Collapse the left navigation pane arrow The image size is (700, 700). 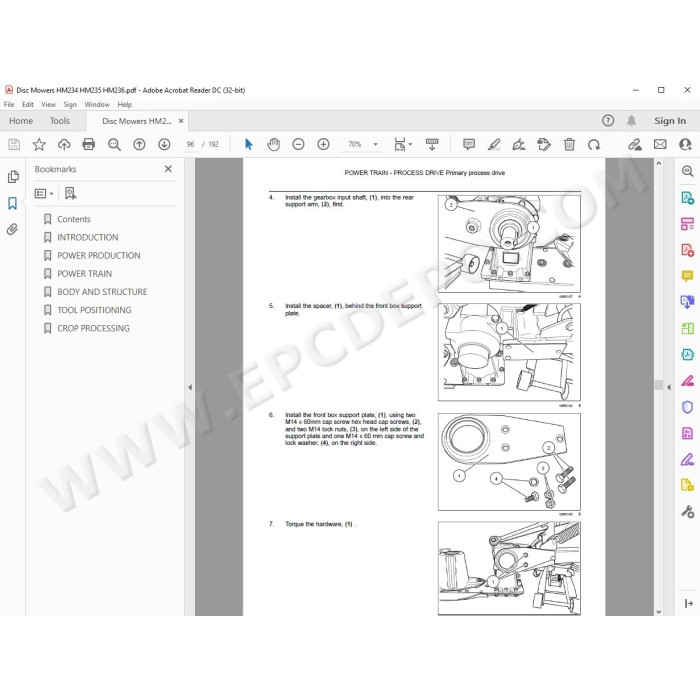pyautogui.click(x=190, y=387)
